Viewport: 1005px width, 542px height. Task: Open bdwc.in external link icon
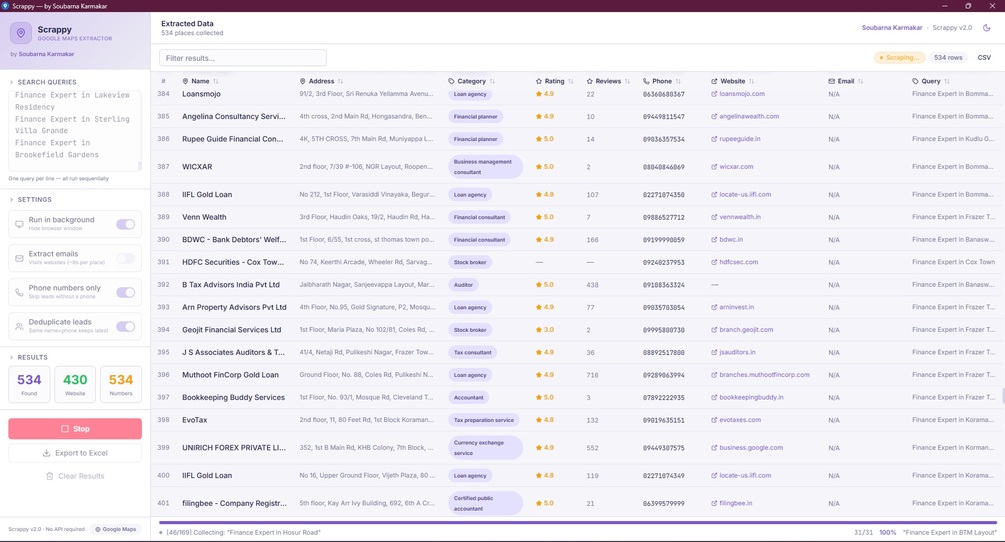pyautogui.click(x=714, y=240)
